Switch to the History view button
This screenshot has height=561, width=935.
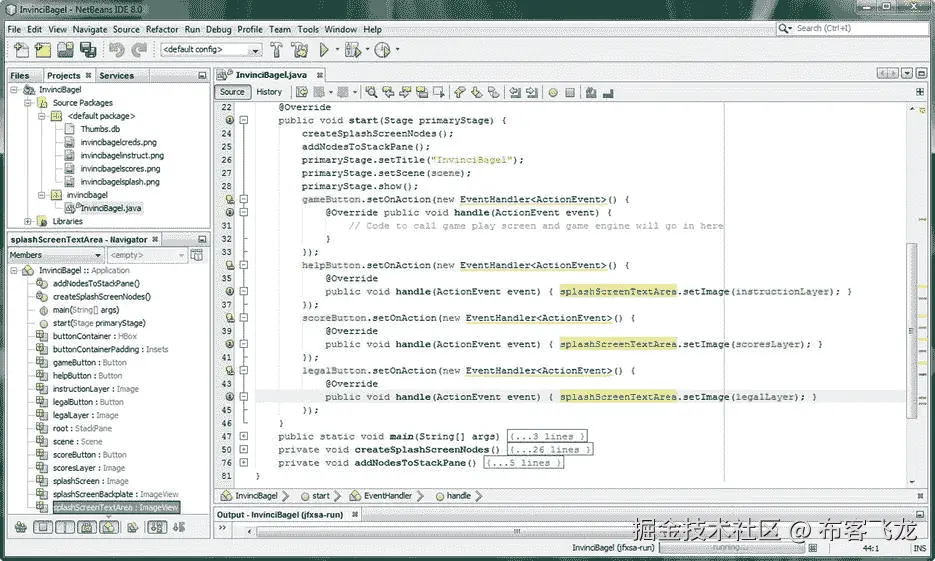(x=269, y=92)
